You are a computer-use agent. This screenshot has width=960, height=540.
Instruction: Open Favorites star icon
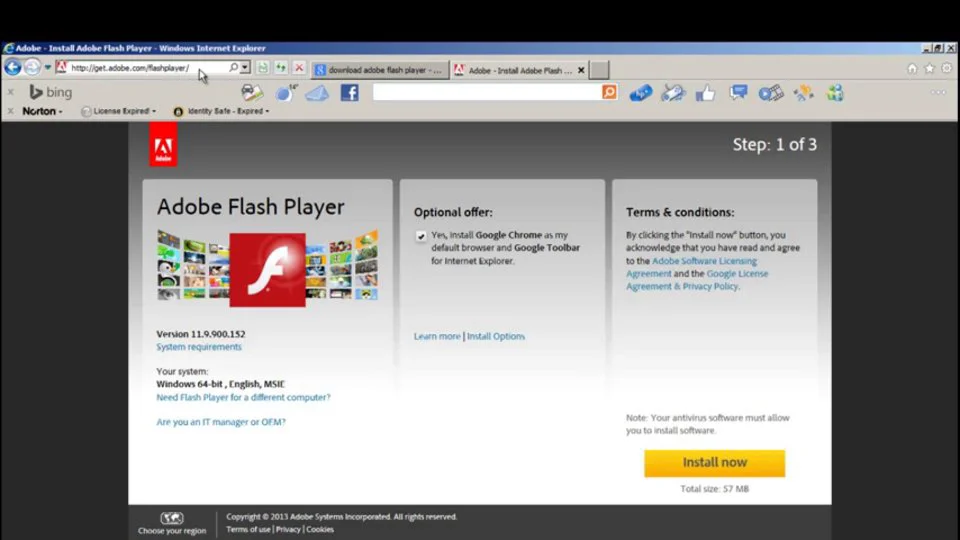point(929,69)
